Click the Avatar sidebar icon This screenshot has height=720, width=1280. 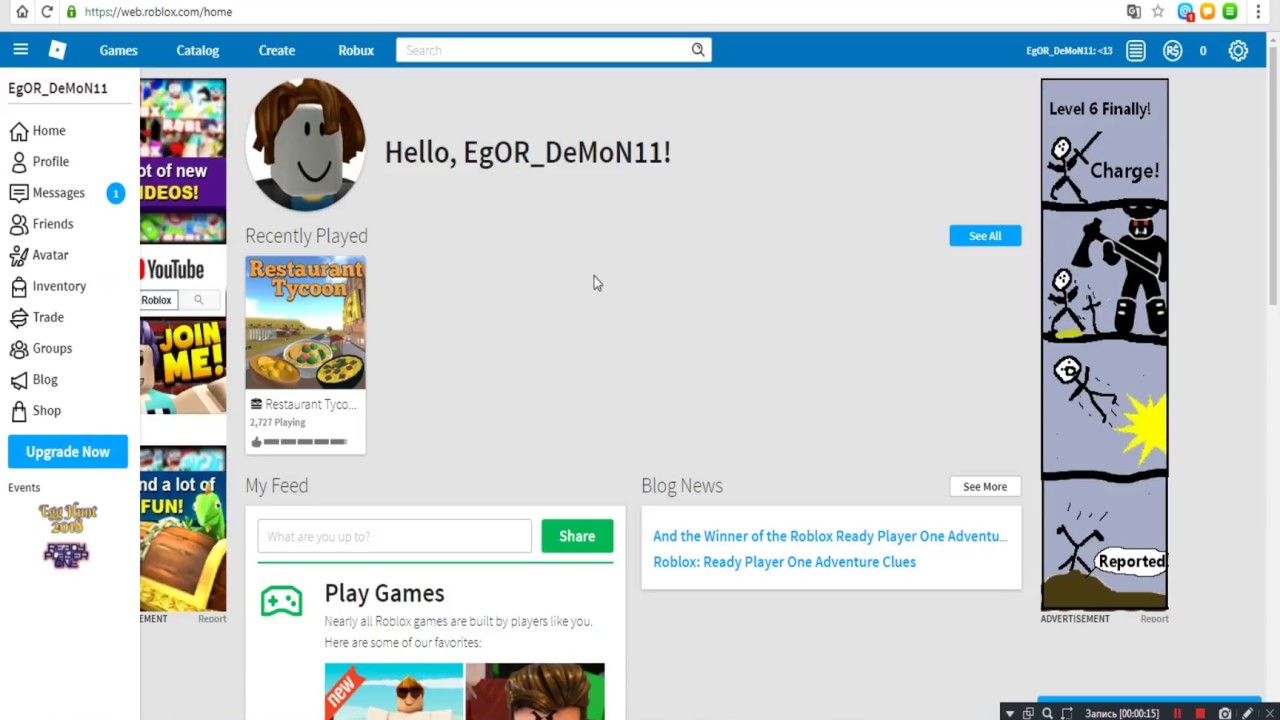click(x=19, y=255)
